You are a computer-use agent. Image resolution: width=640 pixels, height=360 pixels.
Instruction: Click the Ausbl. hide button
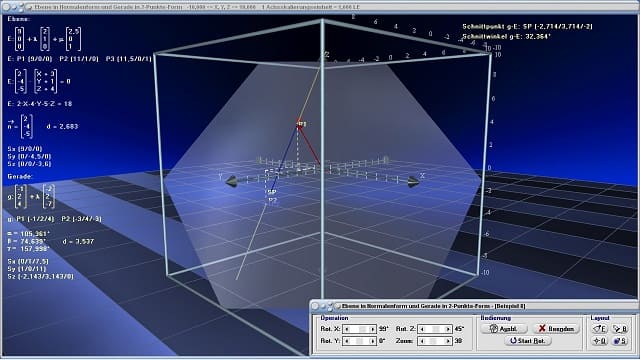click(x=503, y=329)
